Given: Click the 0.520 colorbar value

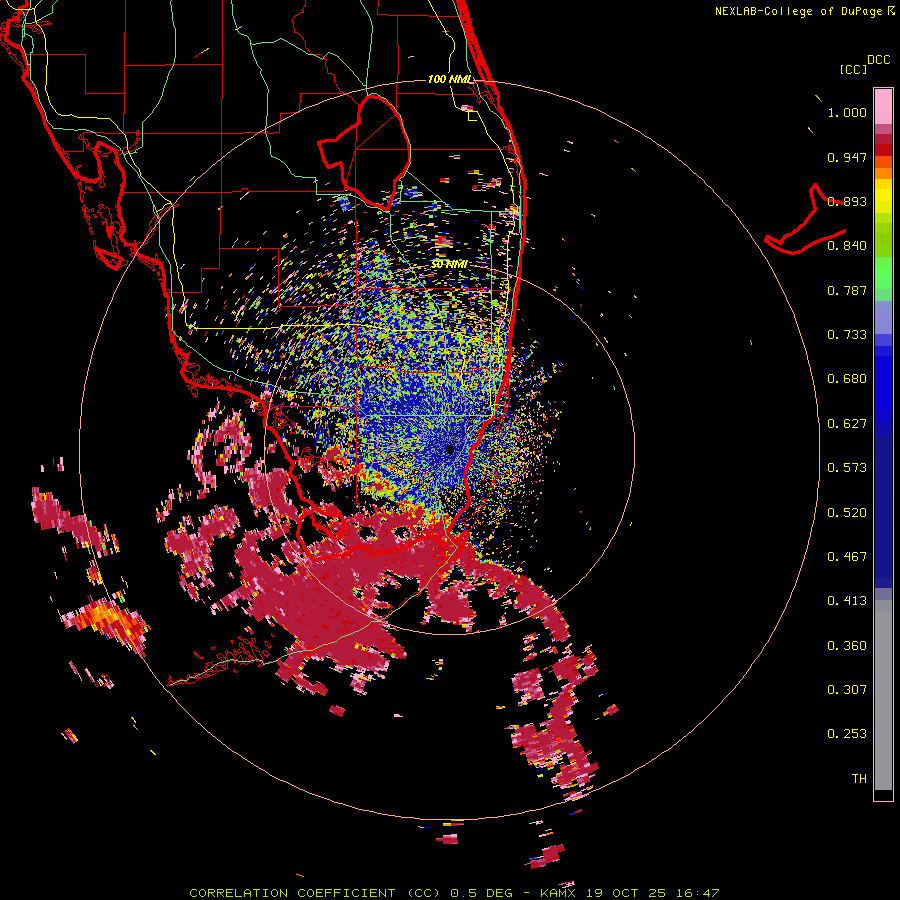Looking at the screenshot, I should 847,513.
